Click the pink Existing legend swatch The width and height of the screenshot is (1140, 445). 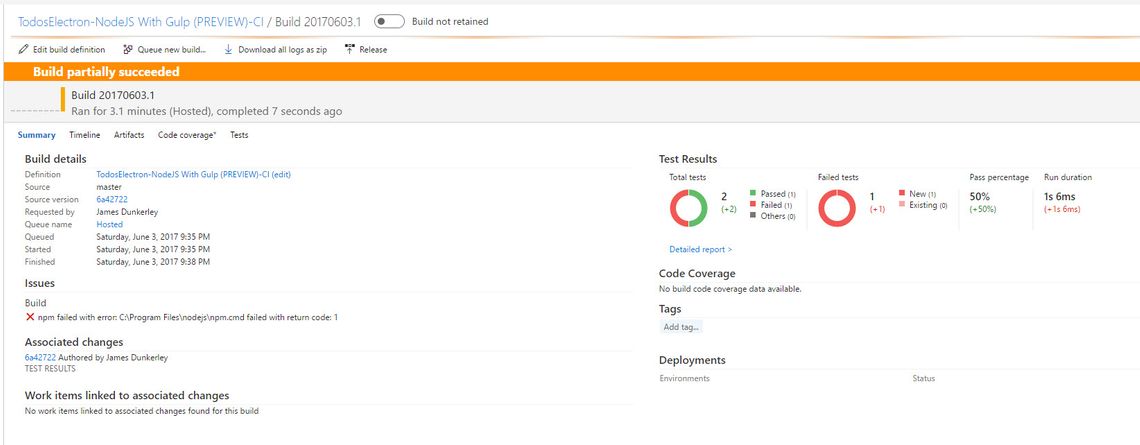(x=902, y=205)
